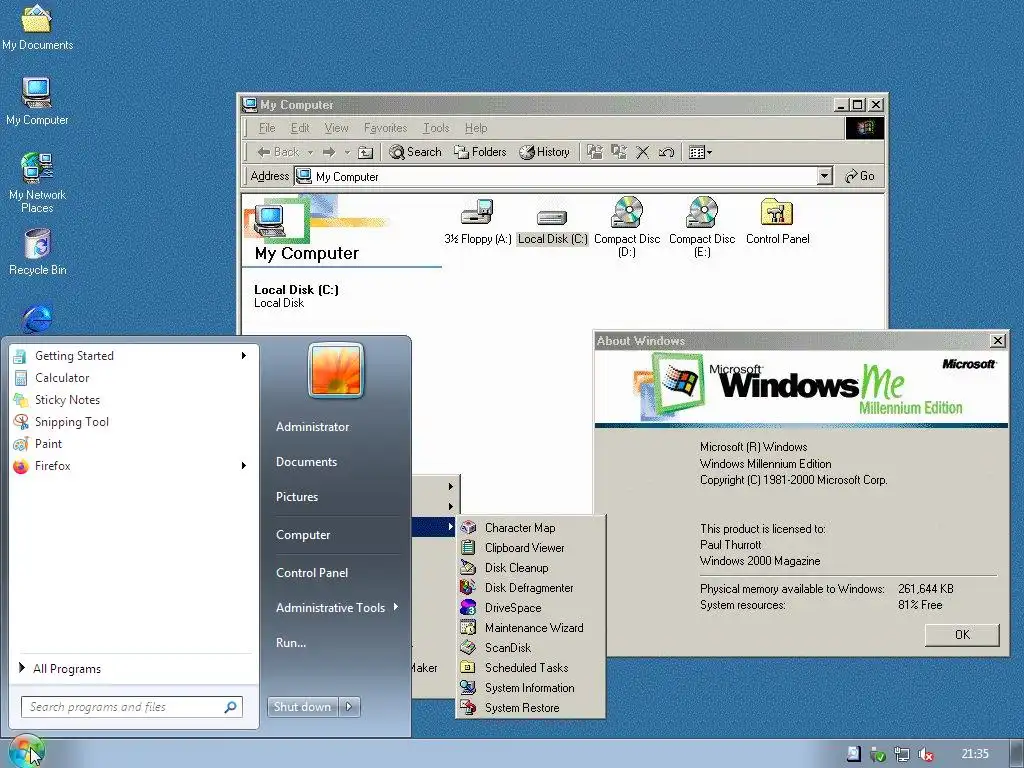Run ScanDisk from submenu

[x=530, y=648]
